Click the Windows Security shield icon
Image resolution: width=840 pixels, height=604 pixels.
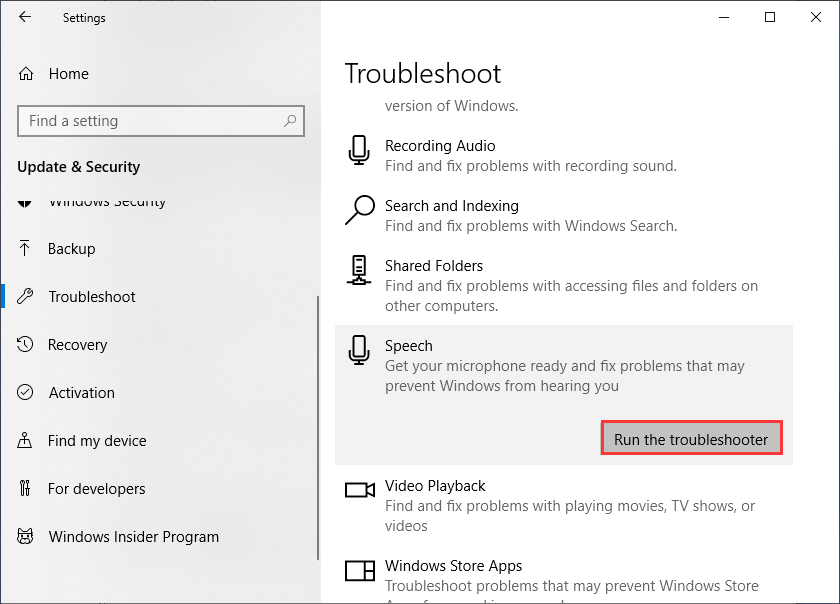point(25,203)
